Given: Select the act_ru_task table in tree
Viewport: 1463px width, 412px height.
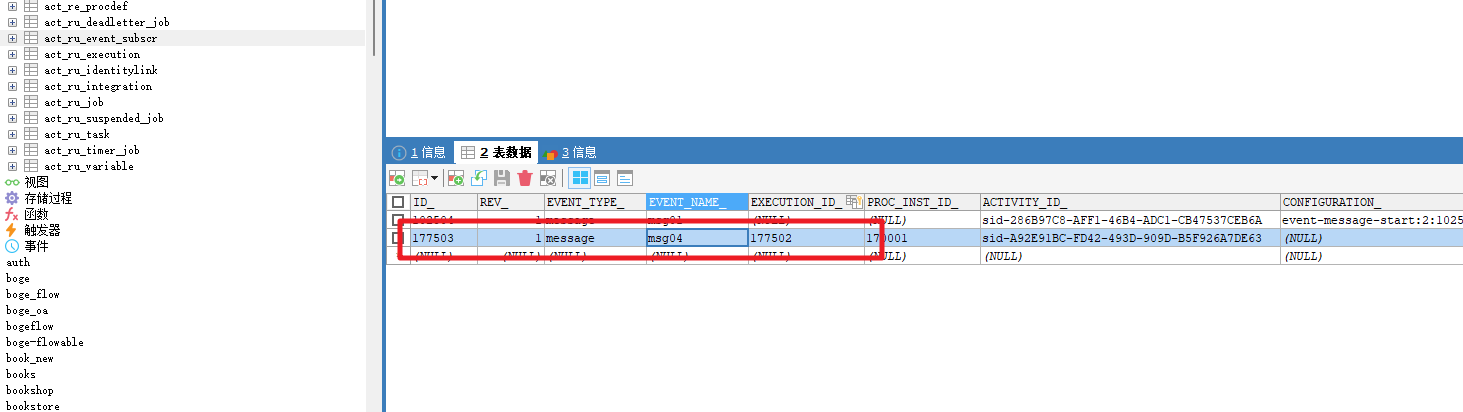Looking at the screenshot, I should click(x=77, y=134).
